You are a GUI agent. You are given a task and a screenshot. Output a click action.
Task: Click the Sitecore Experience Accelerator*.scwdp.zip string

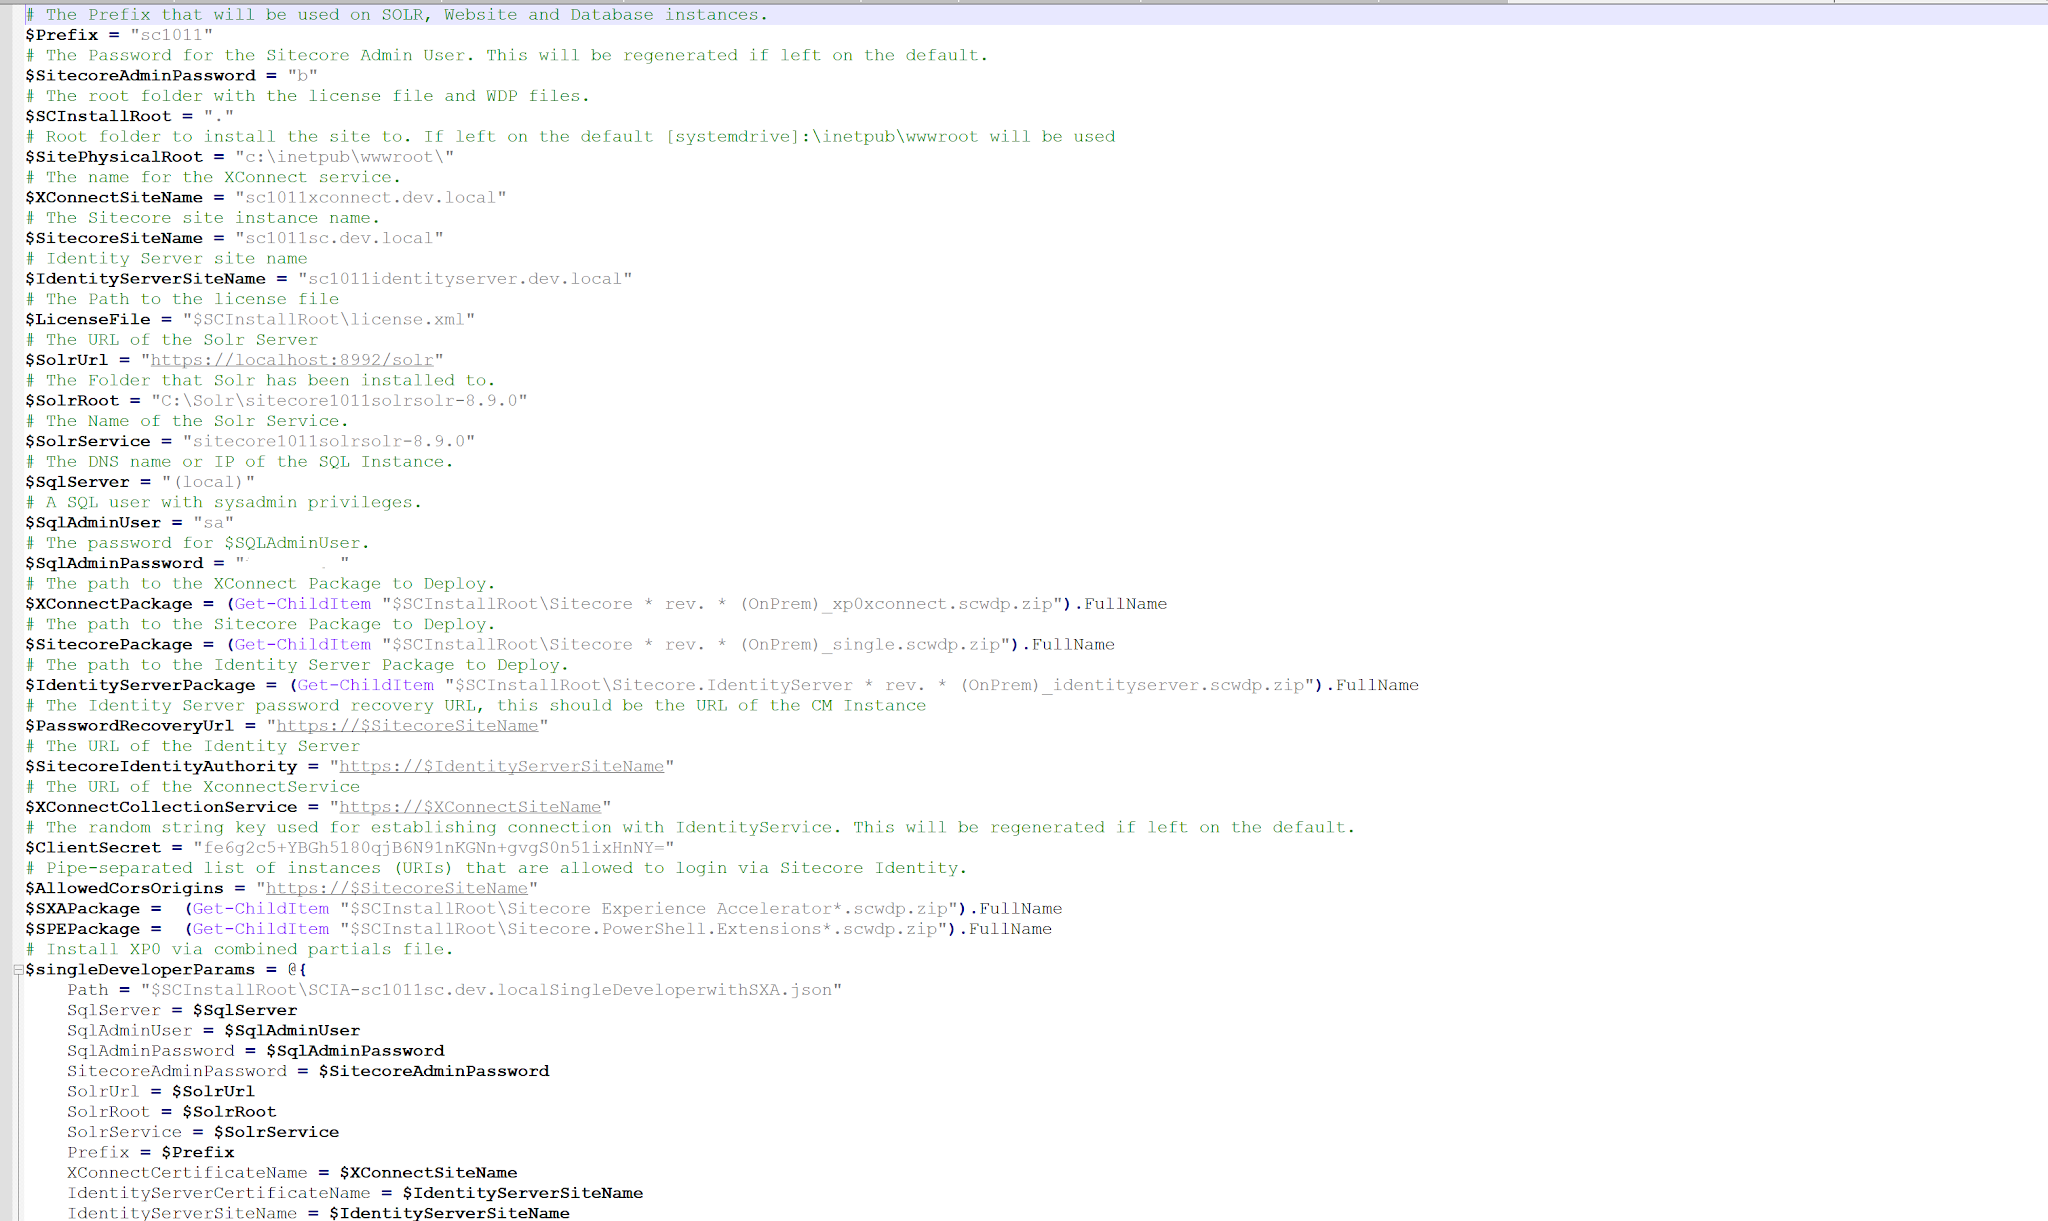tap(648, 908)
